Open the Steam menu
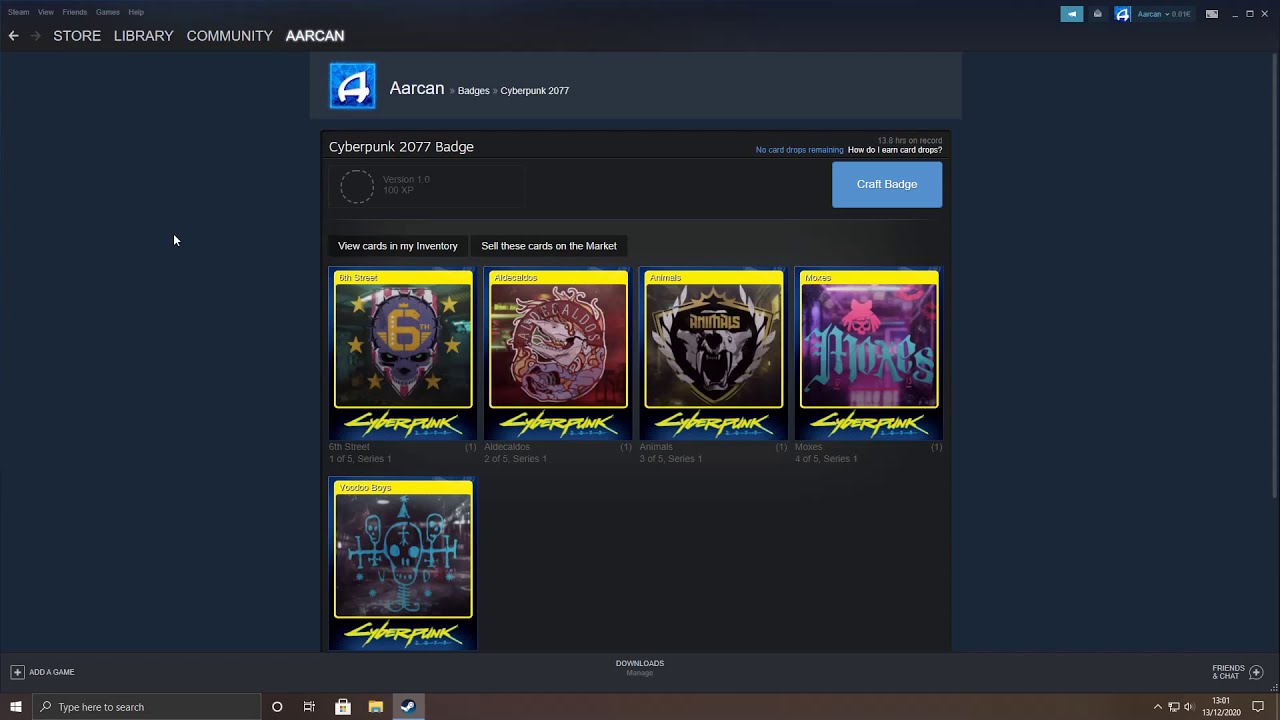1280x720 pixels. coord(19,12)
